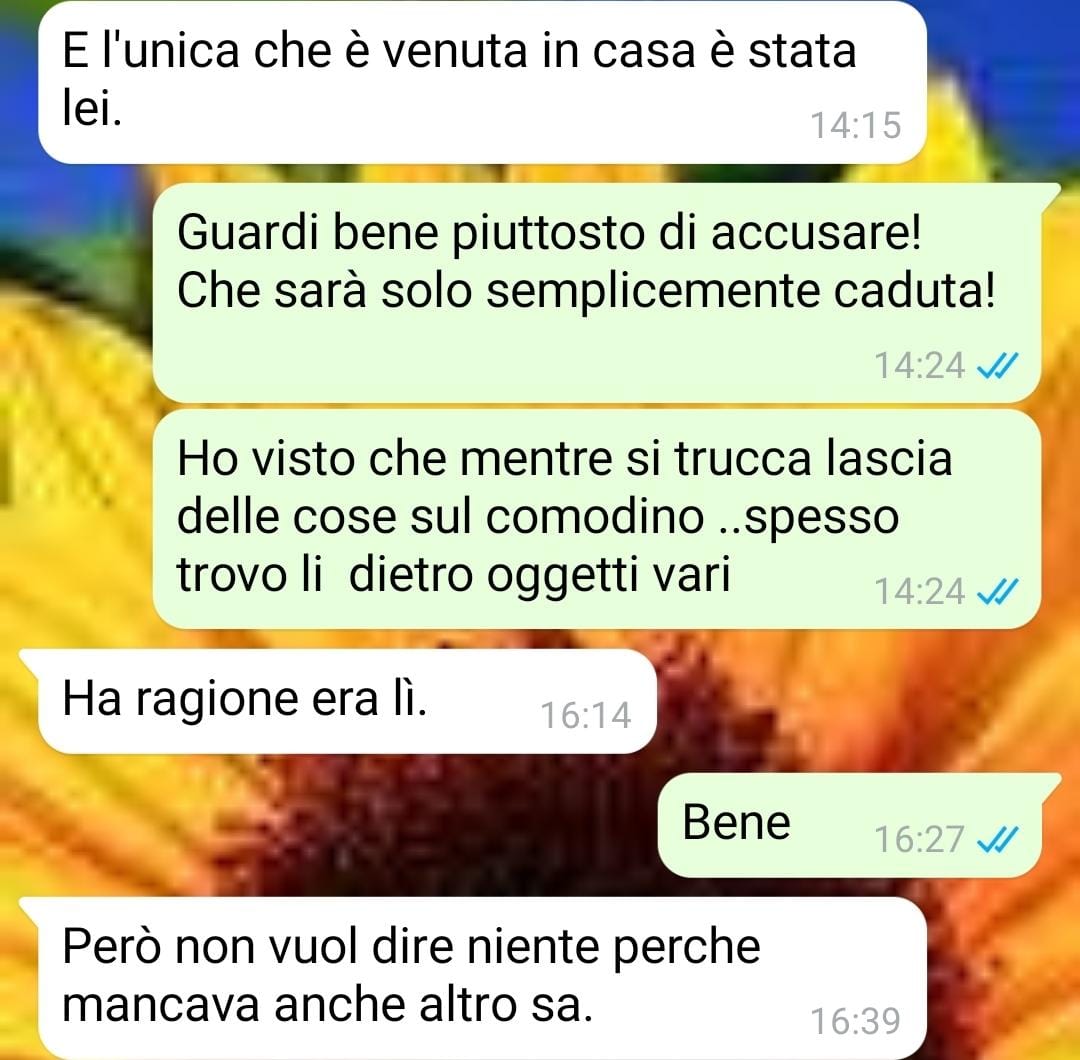This screenshot has height=1060, width=1080.
Task: Tap the text "trovo li dietro oggetti vari"
Action: (453, 575)
